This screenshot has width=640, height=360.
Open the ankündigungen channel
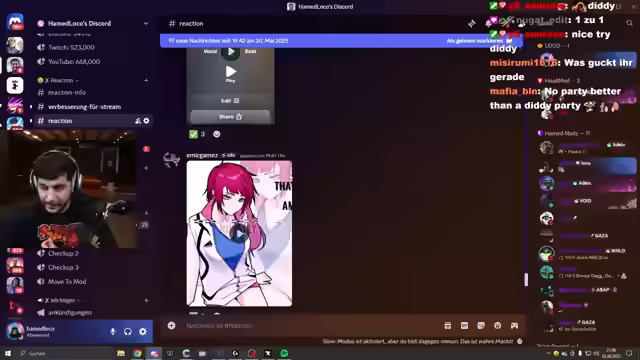pyautogui.click(x=64, y=313)
